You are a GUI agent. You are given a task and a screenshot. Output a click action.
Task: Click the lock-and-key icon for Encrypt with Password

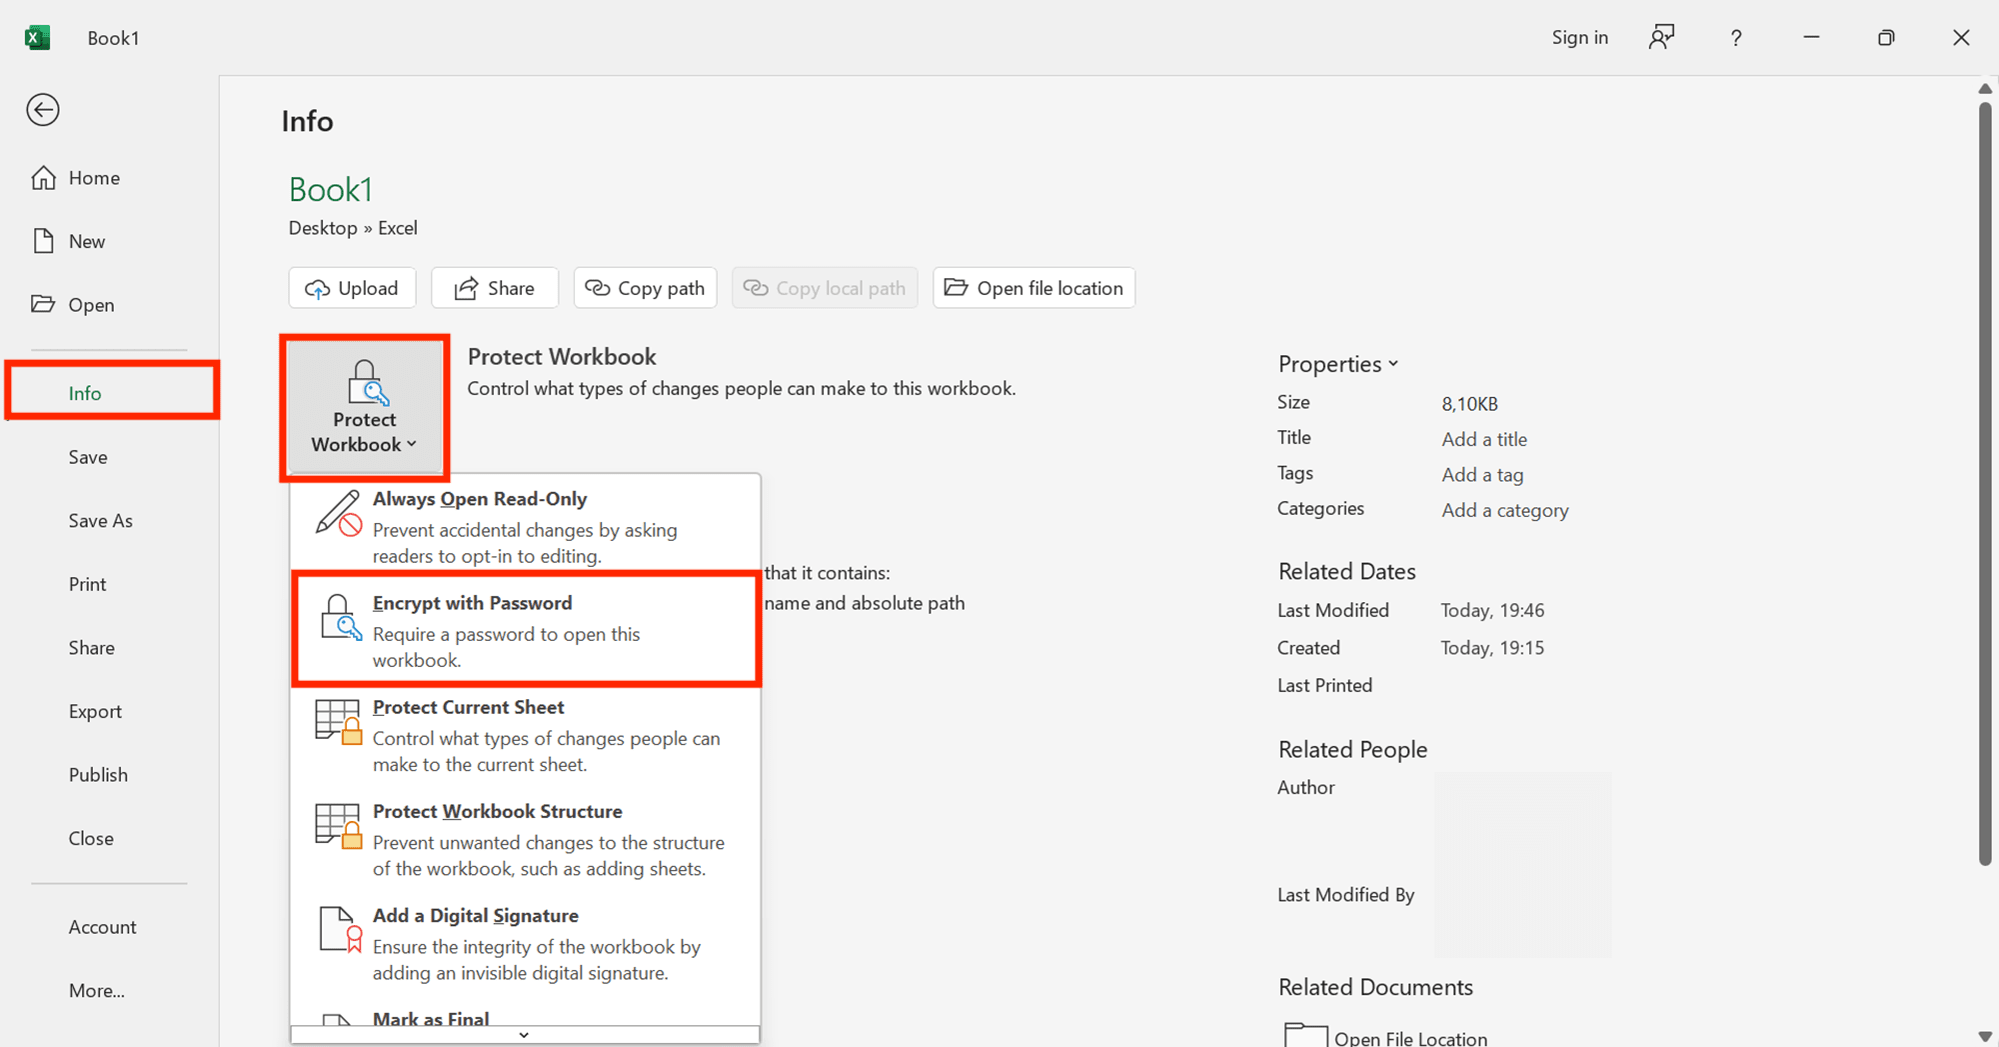pos(340,617)
